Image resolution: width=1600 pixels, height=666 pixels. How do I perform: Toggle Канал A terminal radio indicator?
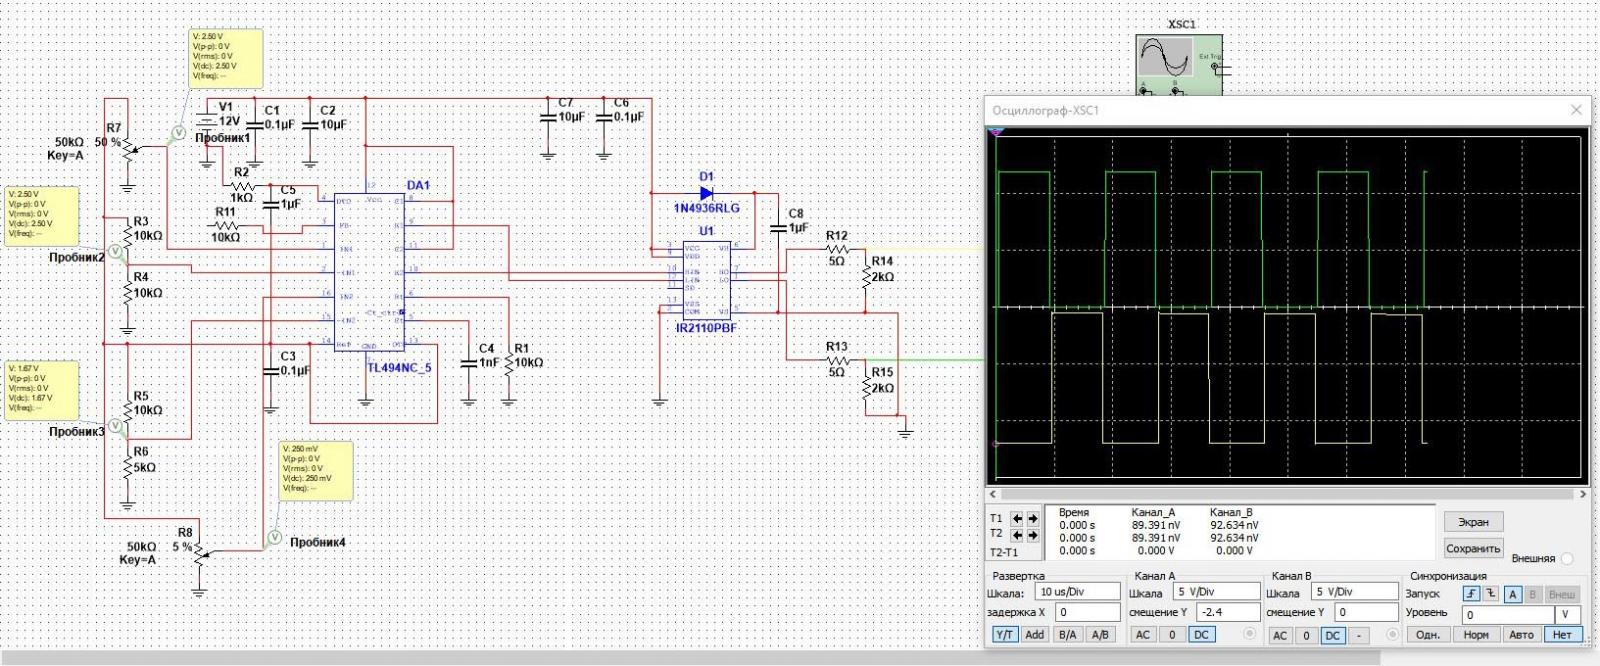click(1249, 634)
